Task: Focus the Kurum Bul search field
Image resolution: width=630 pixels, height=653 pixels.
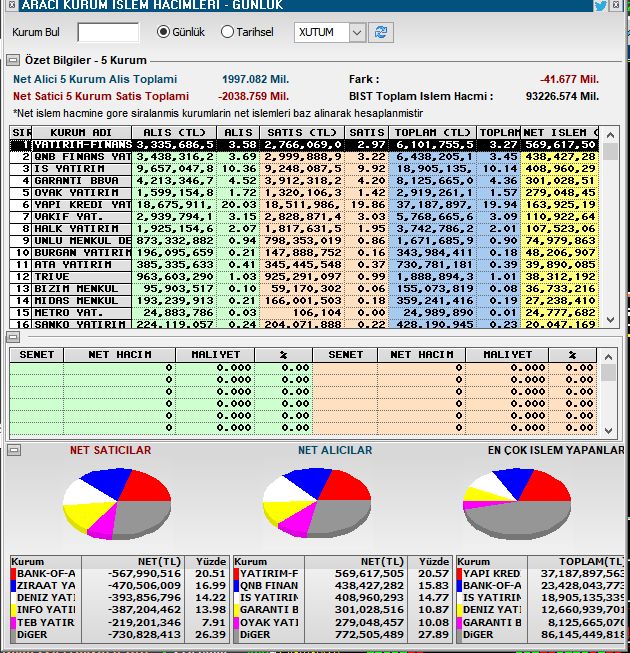Action: [108, 32]
